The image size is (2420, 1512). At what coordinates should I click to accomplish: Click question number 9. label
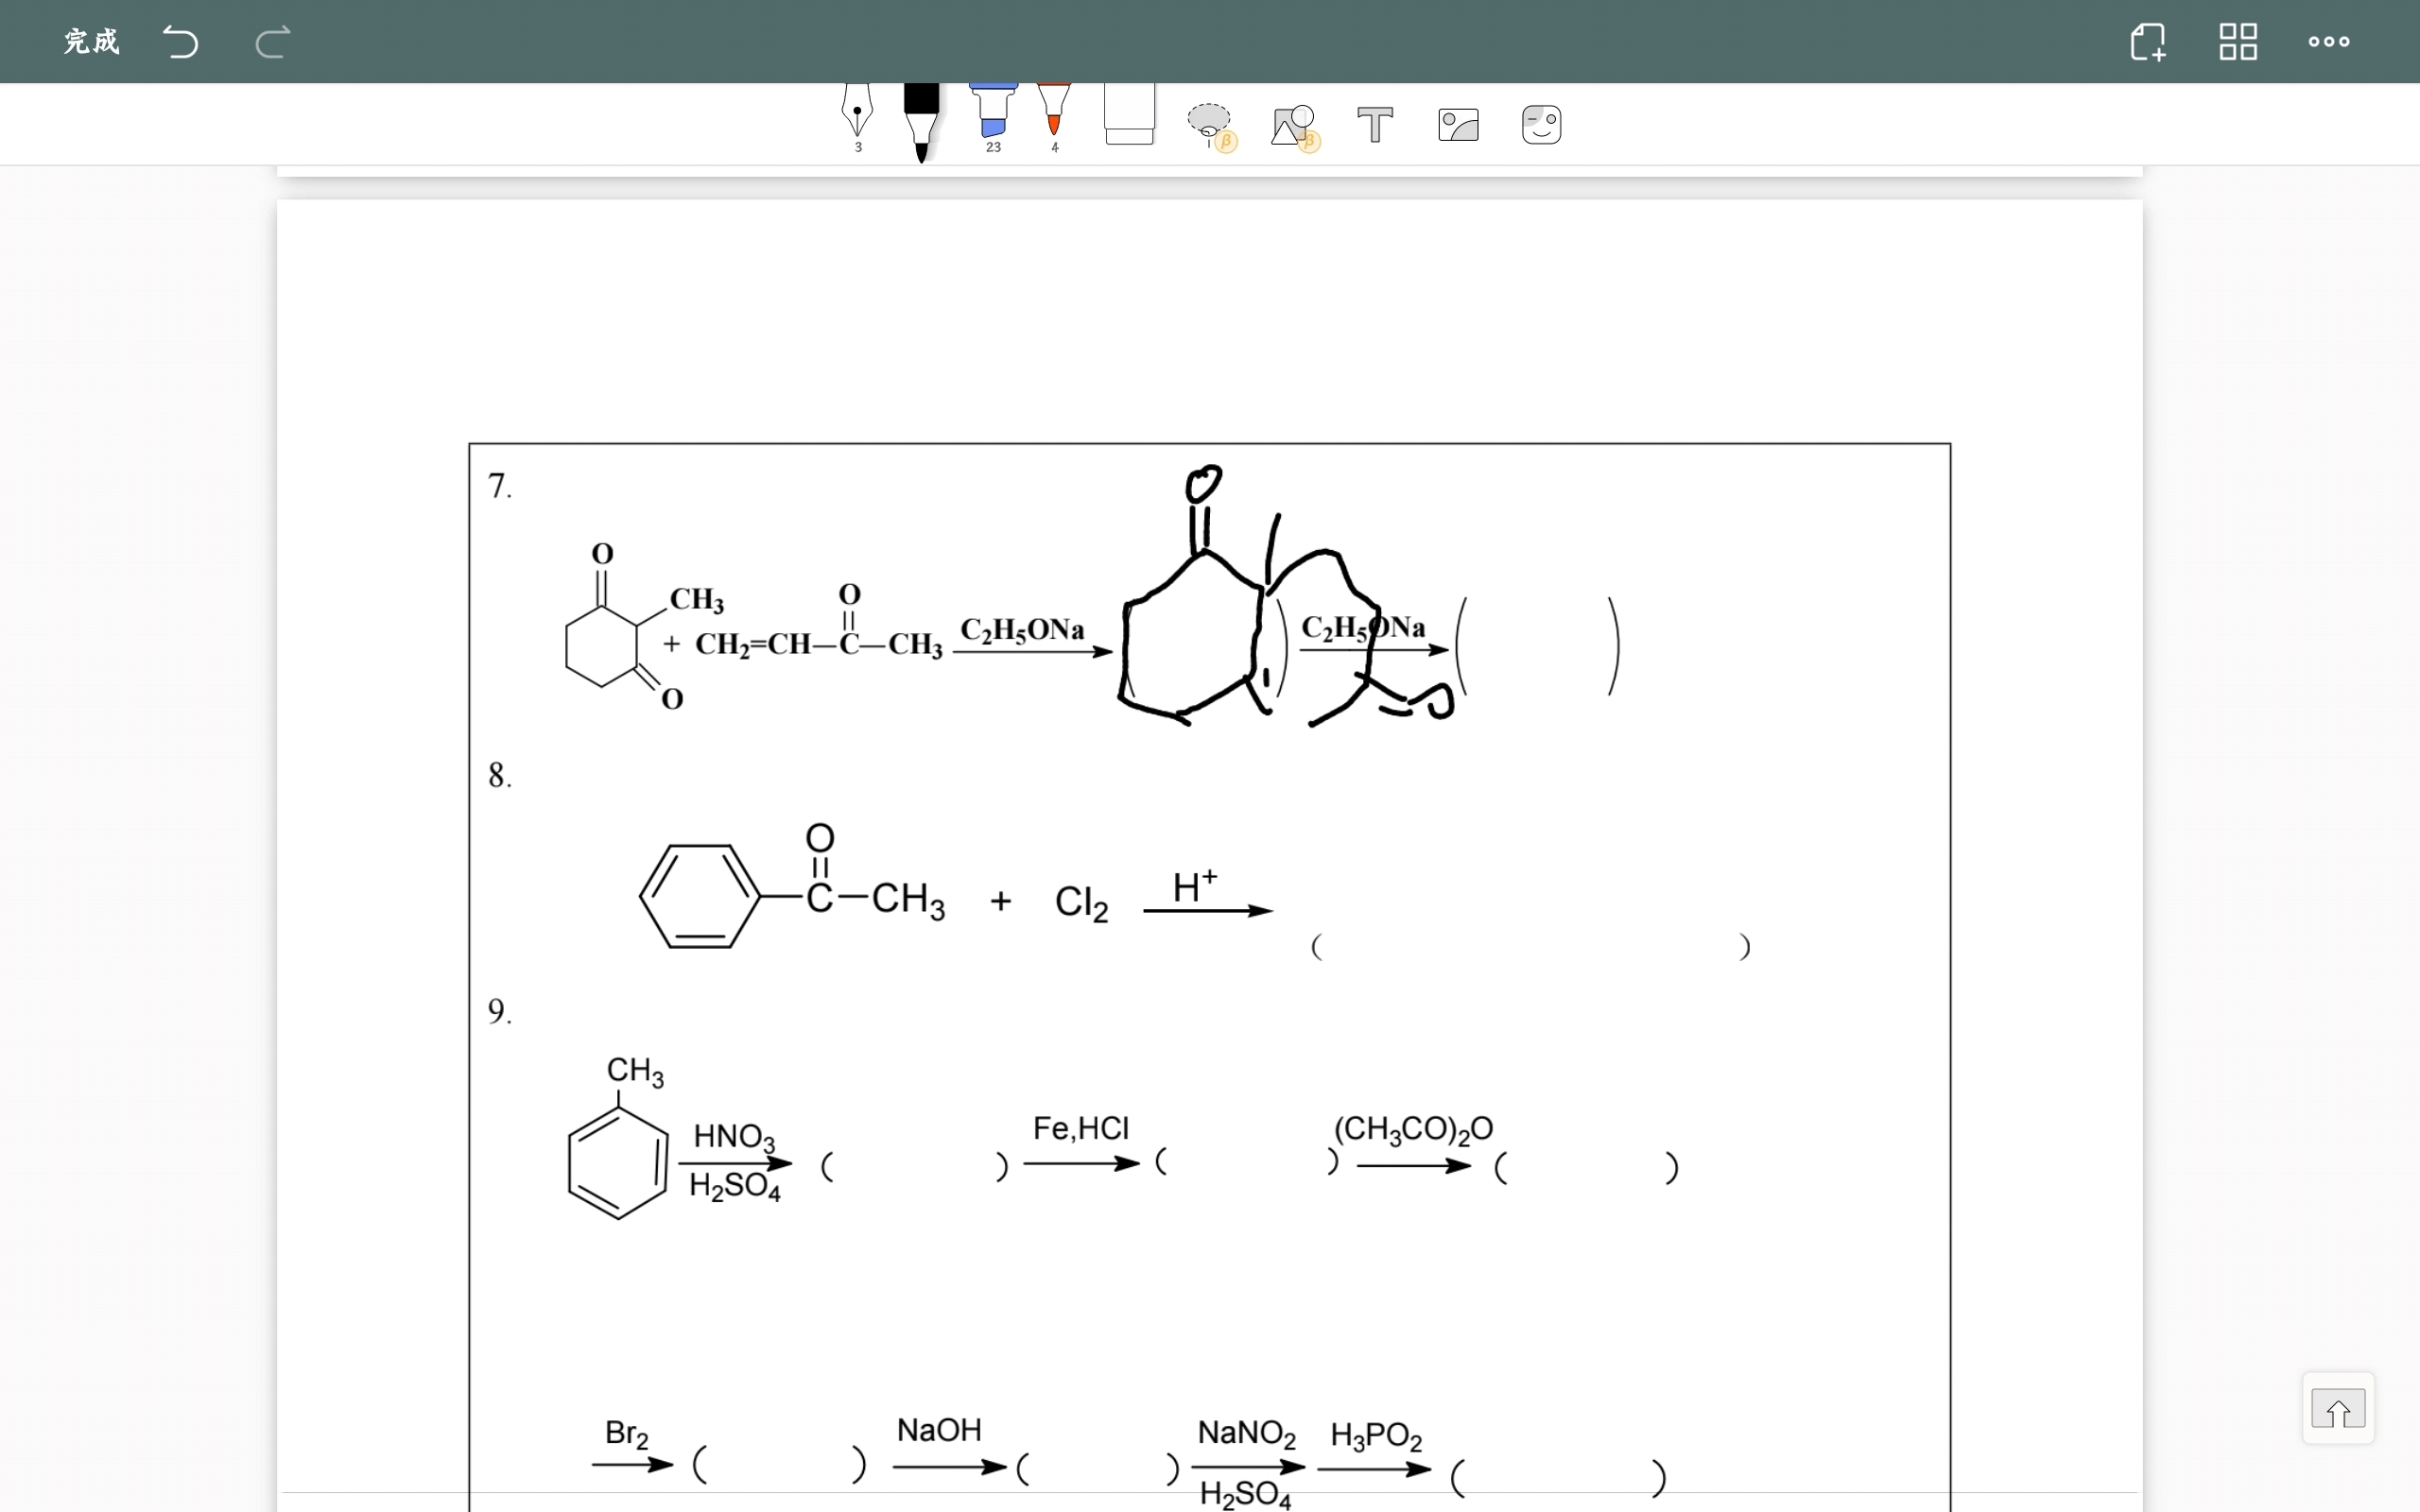click(500, 1011)
